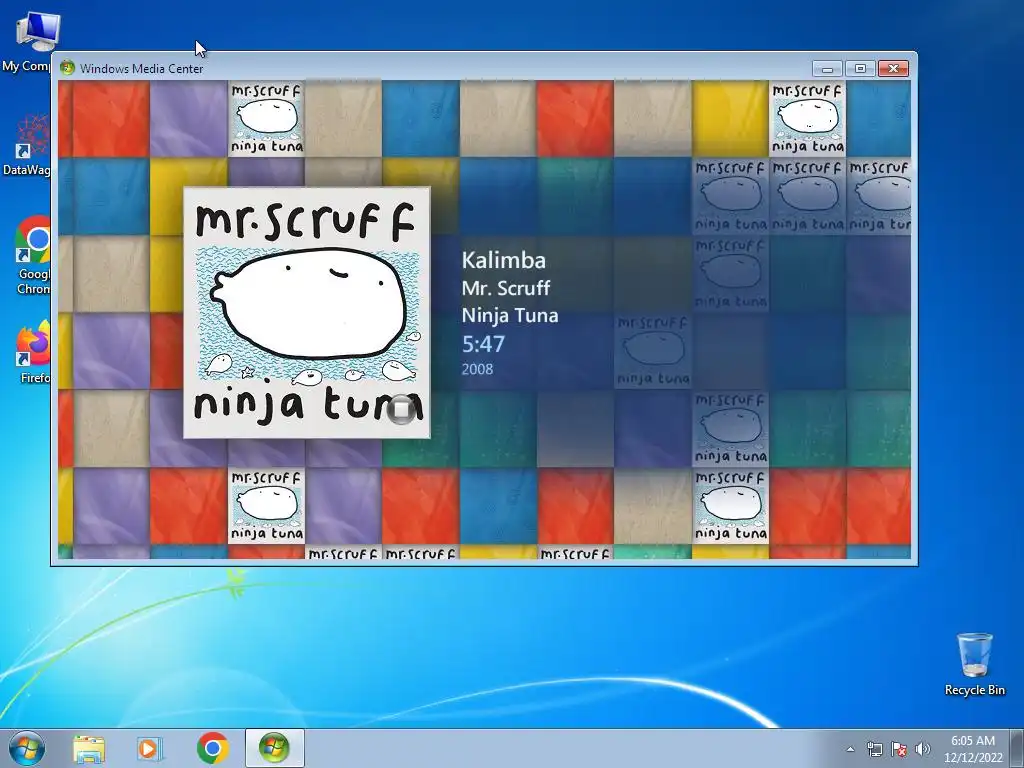Click the release year 2008
Image resolution: width=1024 pixels, height=768 pixels.
point(477,369)
